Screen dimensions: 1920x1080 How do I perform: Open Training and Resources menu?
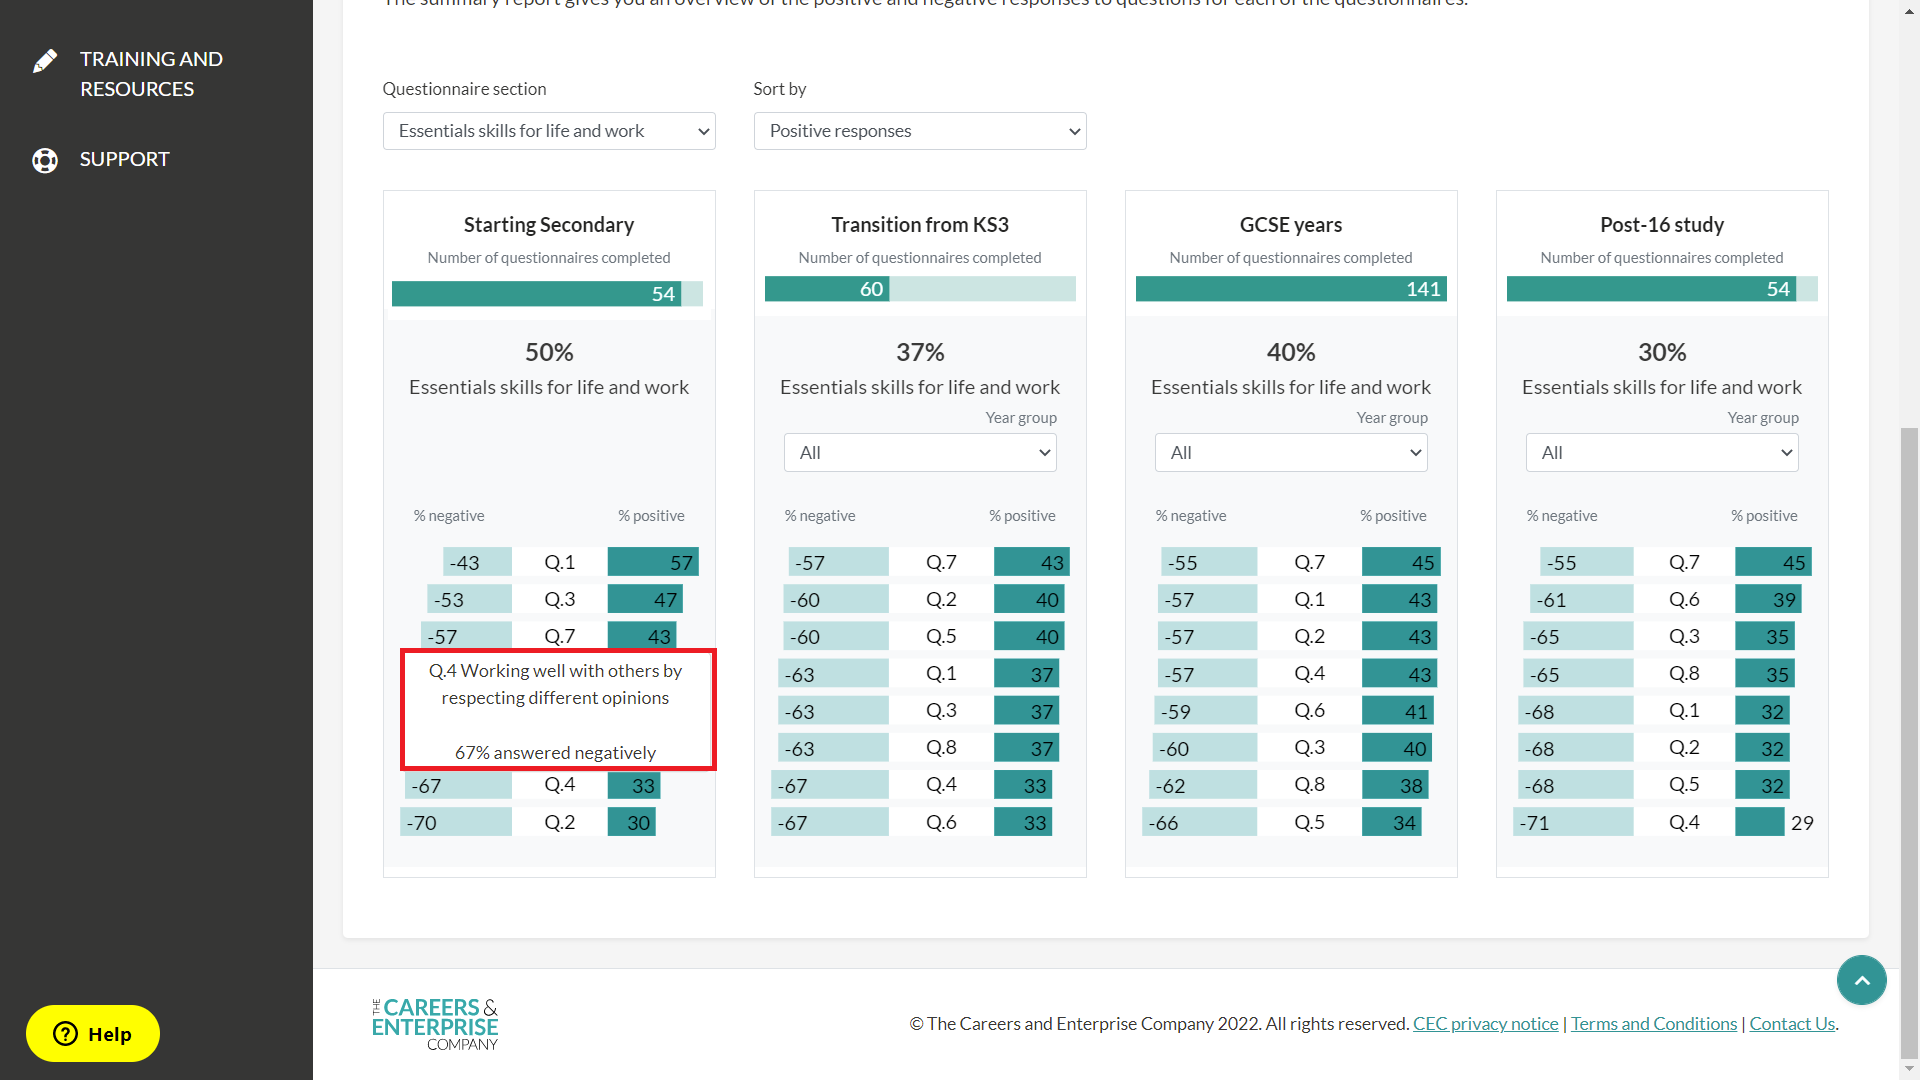click(151, 74)
